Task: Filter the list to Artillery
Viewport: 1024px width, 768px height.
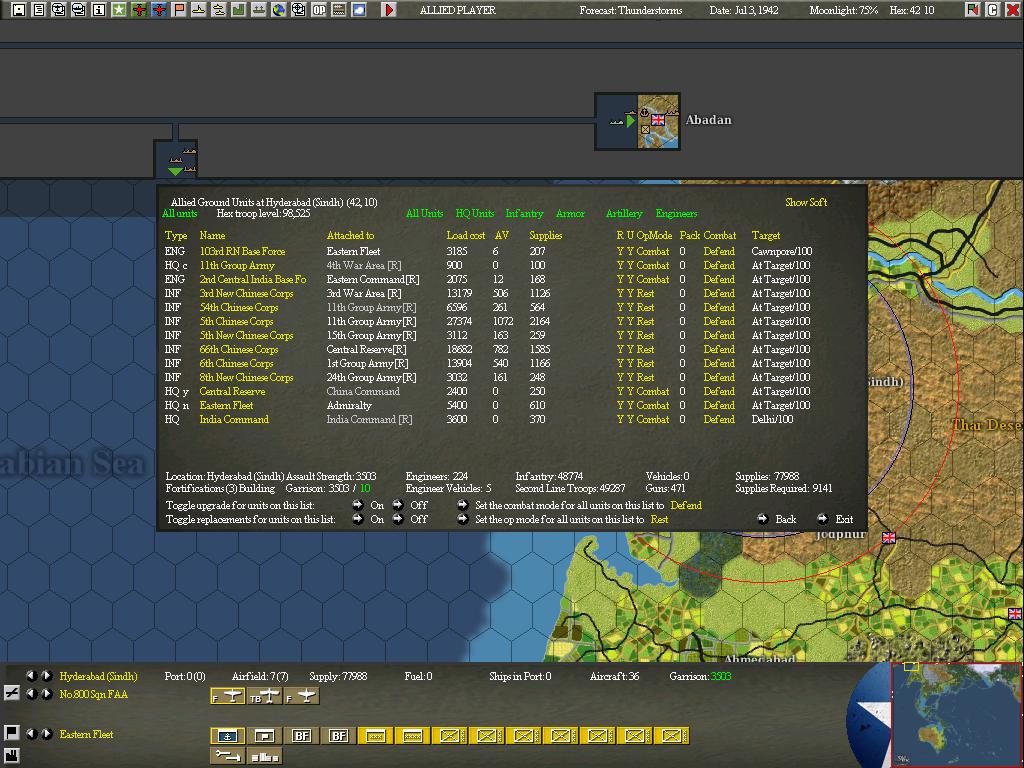Action: tap(624, 214)
